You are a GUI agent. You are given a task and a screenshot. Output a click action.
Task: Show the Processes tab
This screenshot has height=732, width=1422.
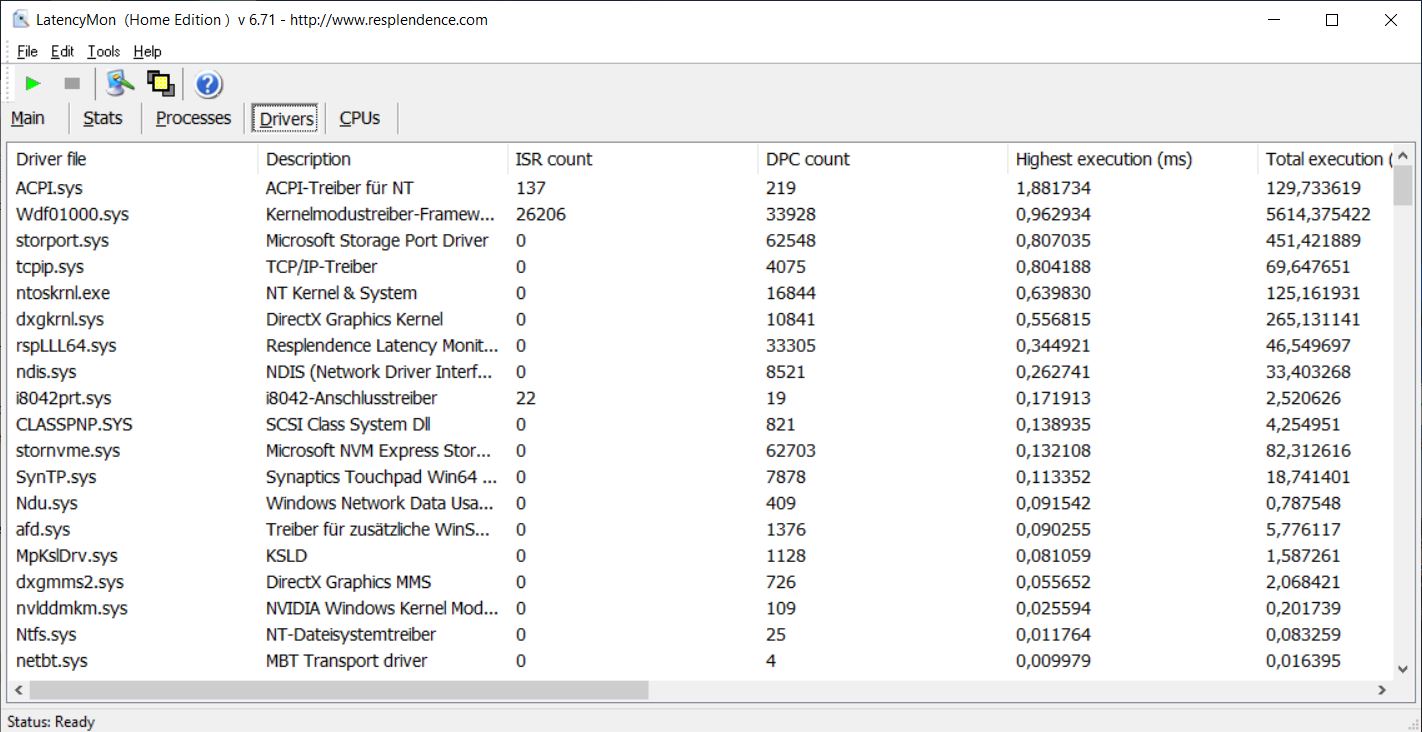193,118
